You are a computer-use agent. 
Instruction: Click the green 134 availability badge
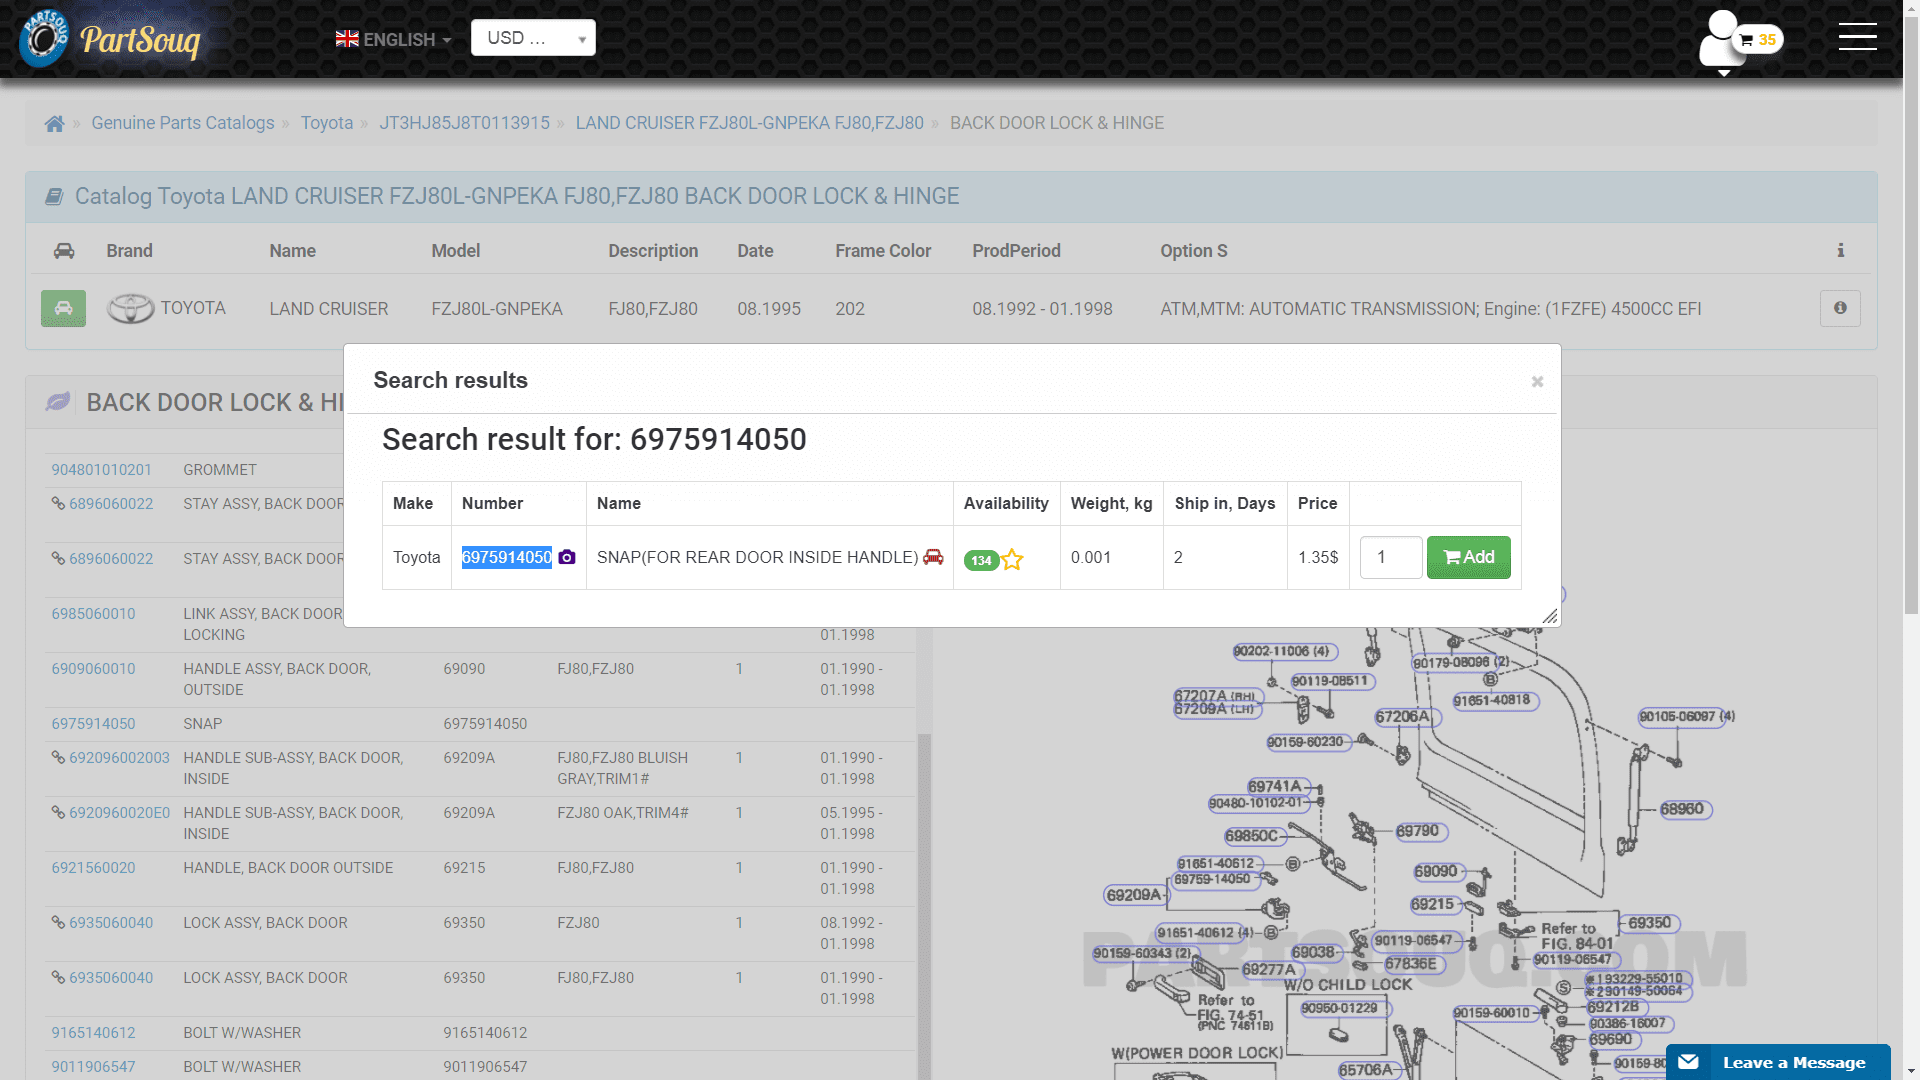981,560
